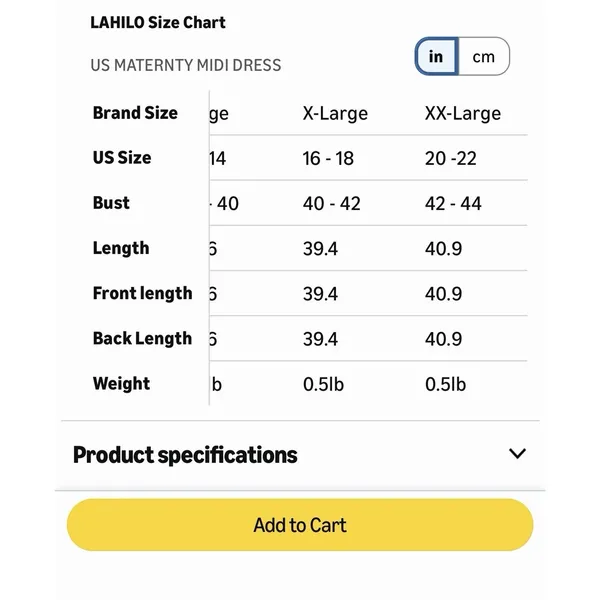
Task: Click the LAHILO Size Chart title
Action: point(158,23)
